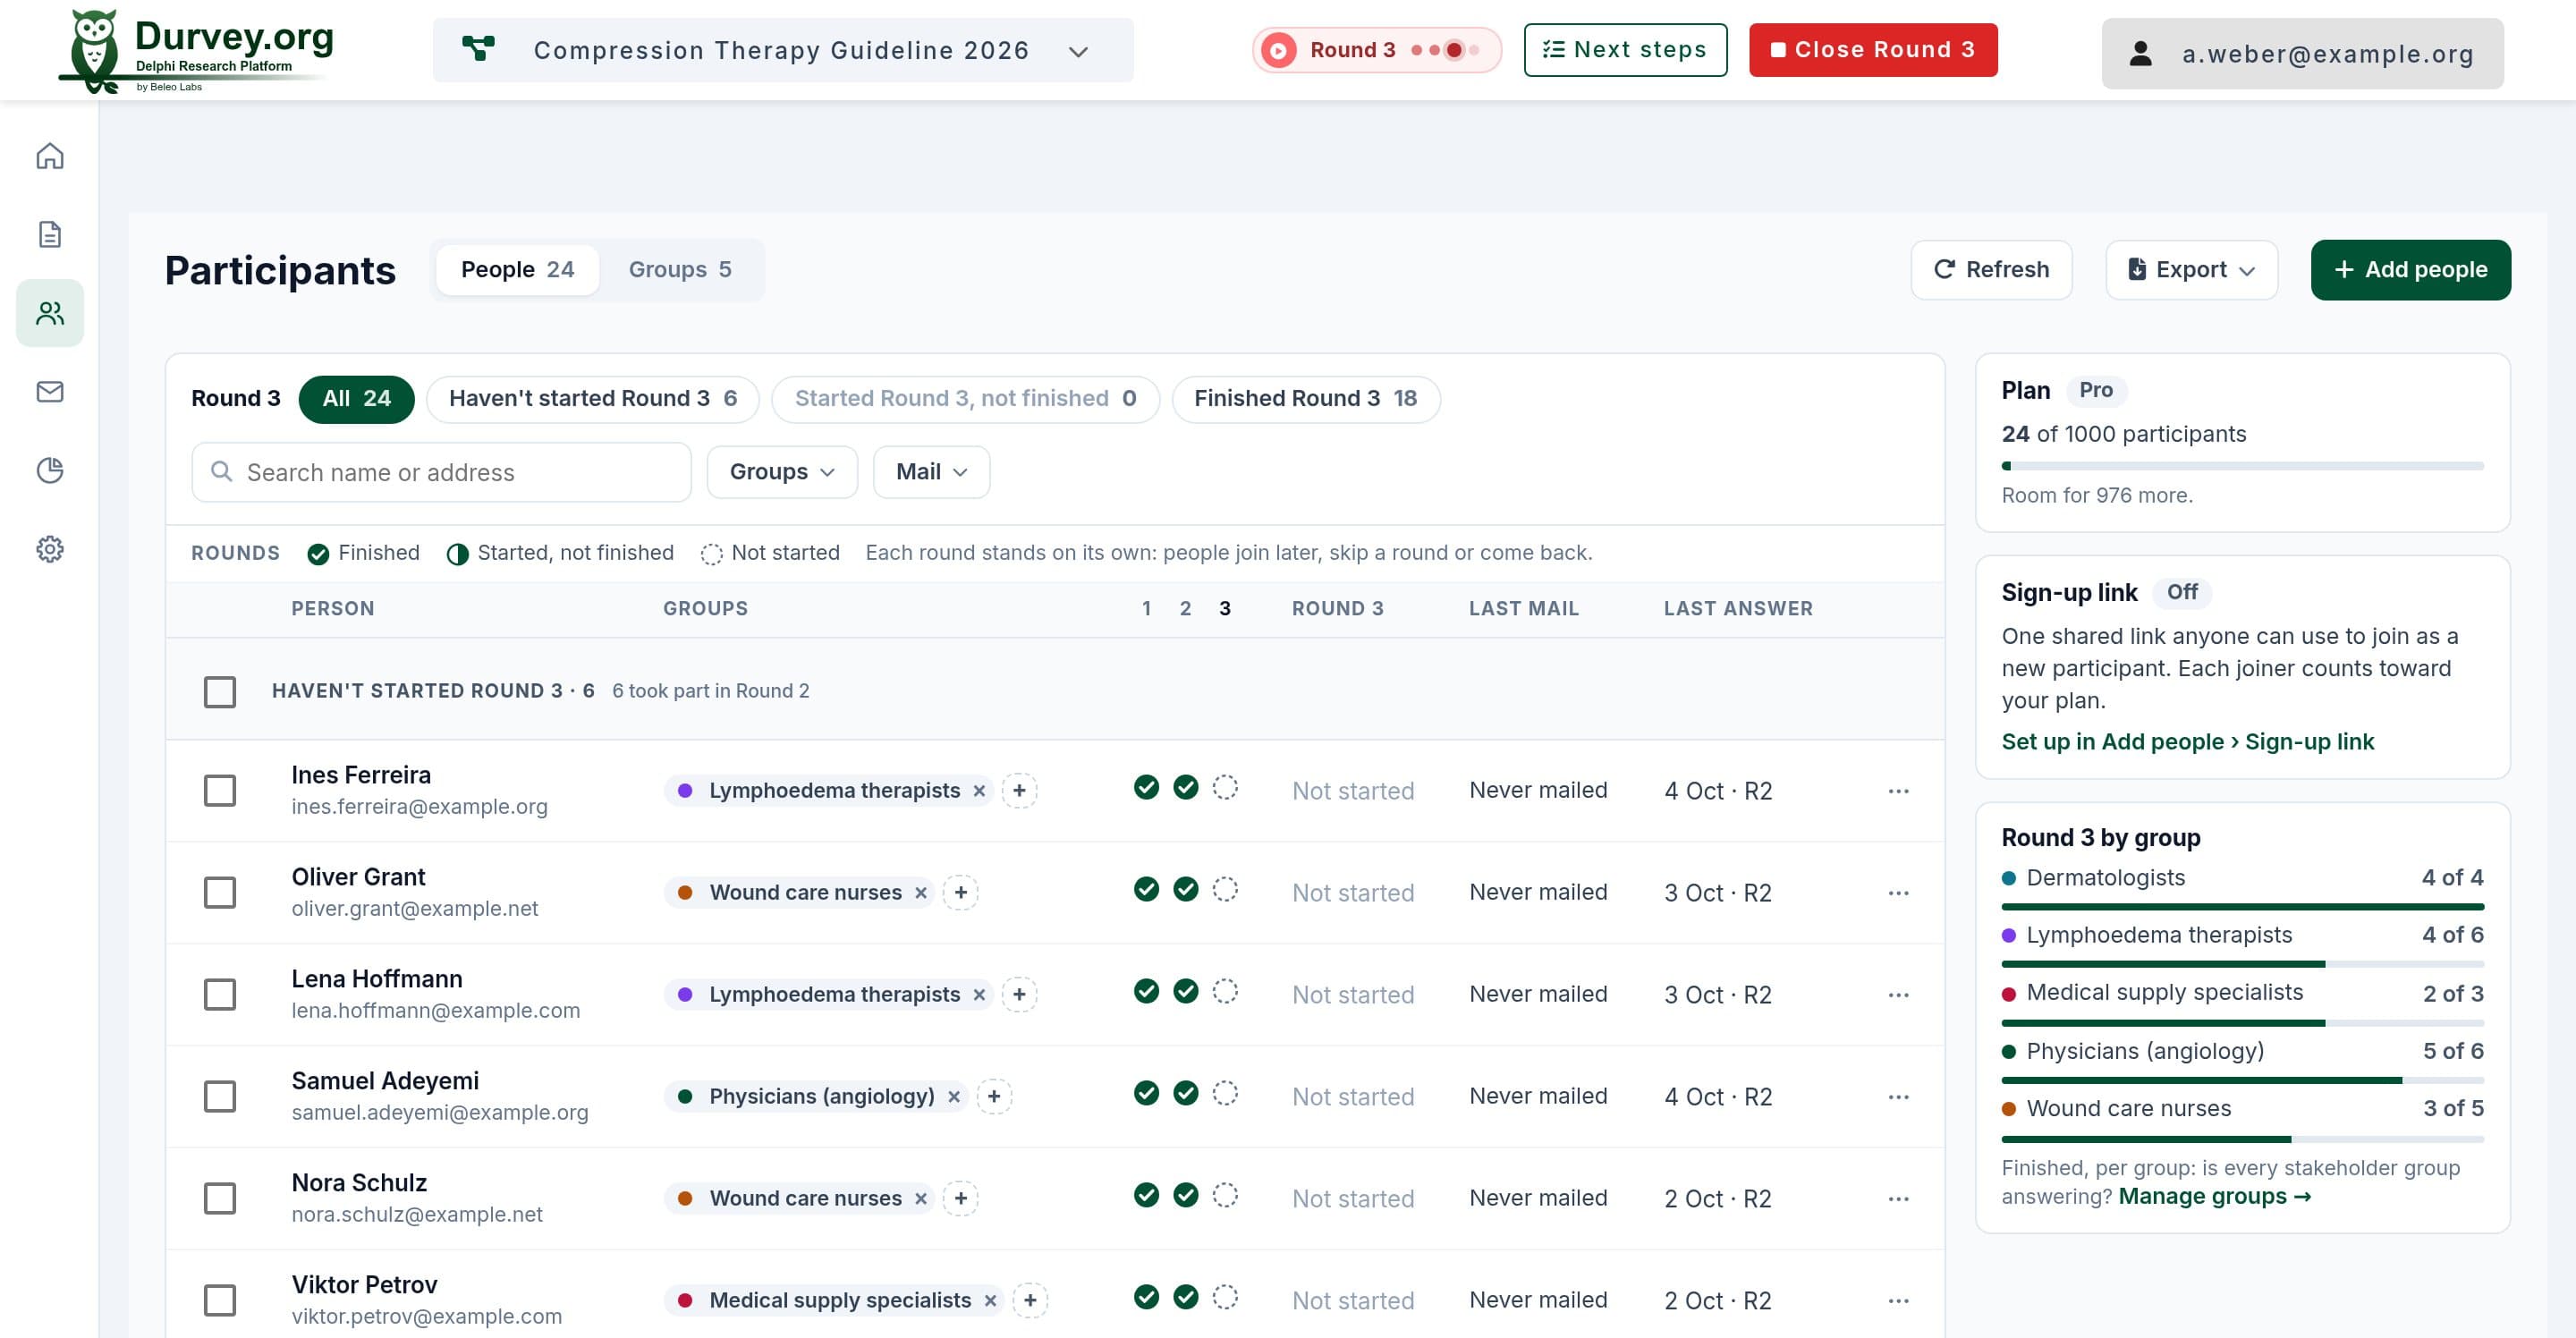Tick the checkbox for Nora Schulz
The image size is (2576, 1338).
point(220,1199)
